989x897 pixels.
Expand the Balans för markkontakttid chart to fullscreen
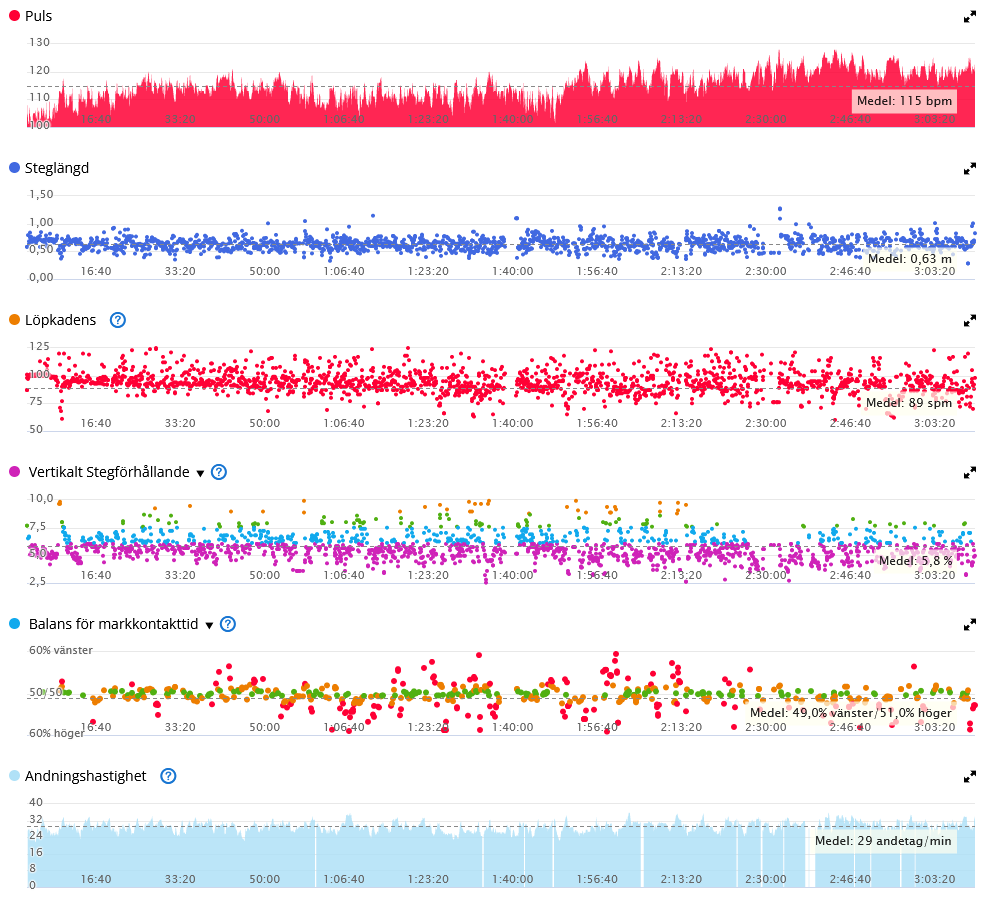(969, 625)
